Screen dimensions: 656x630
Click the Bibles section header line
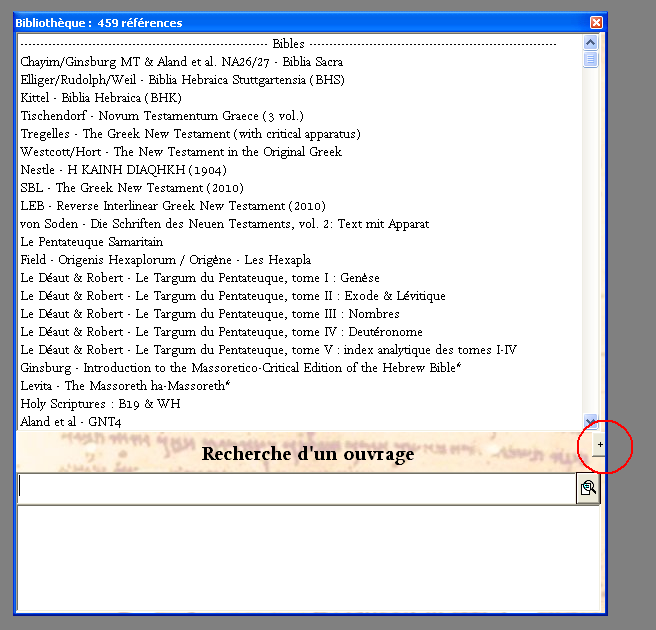tap(288, 44)
